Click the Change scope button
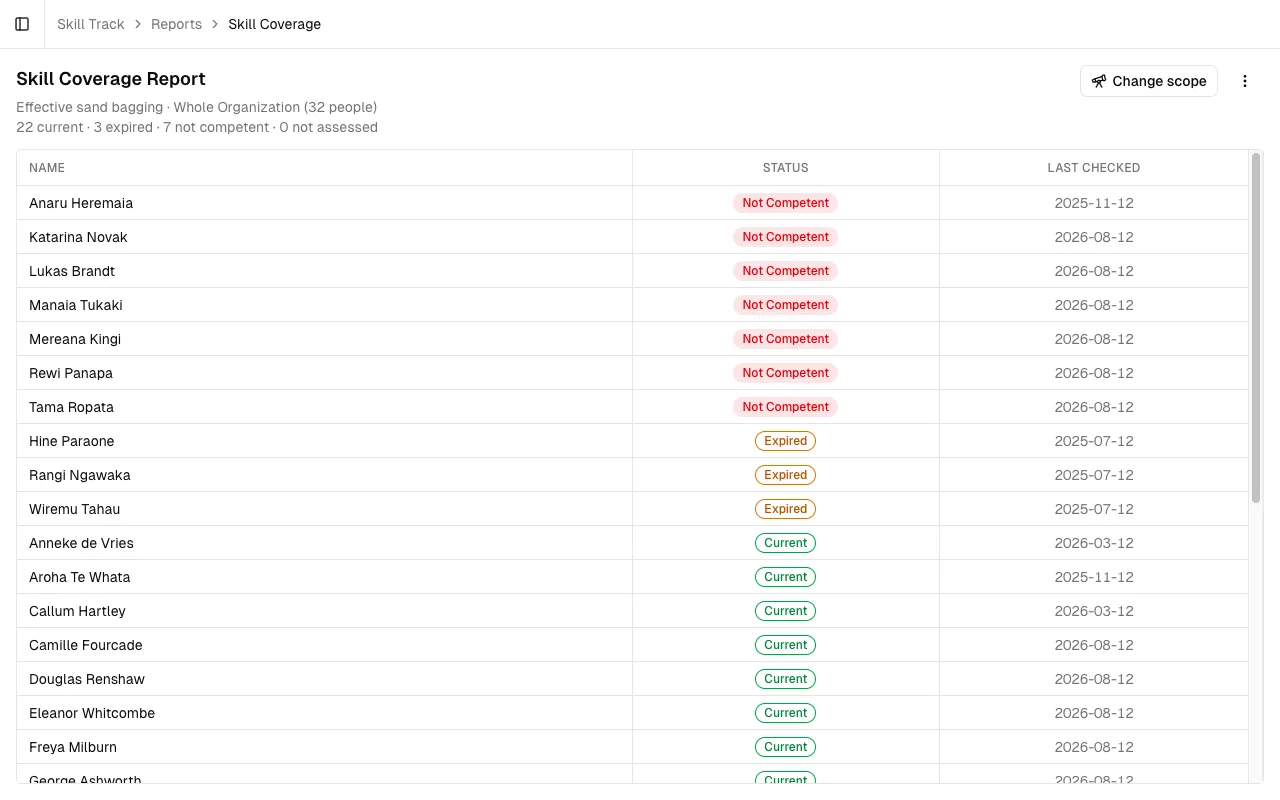The height and width of the screenshot is (800, 1280). 1149,81
